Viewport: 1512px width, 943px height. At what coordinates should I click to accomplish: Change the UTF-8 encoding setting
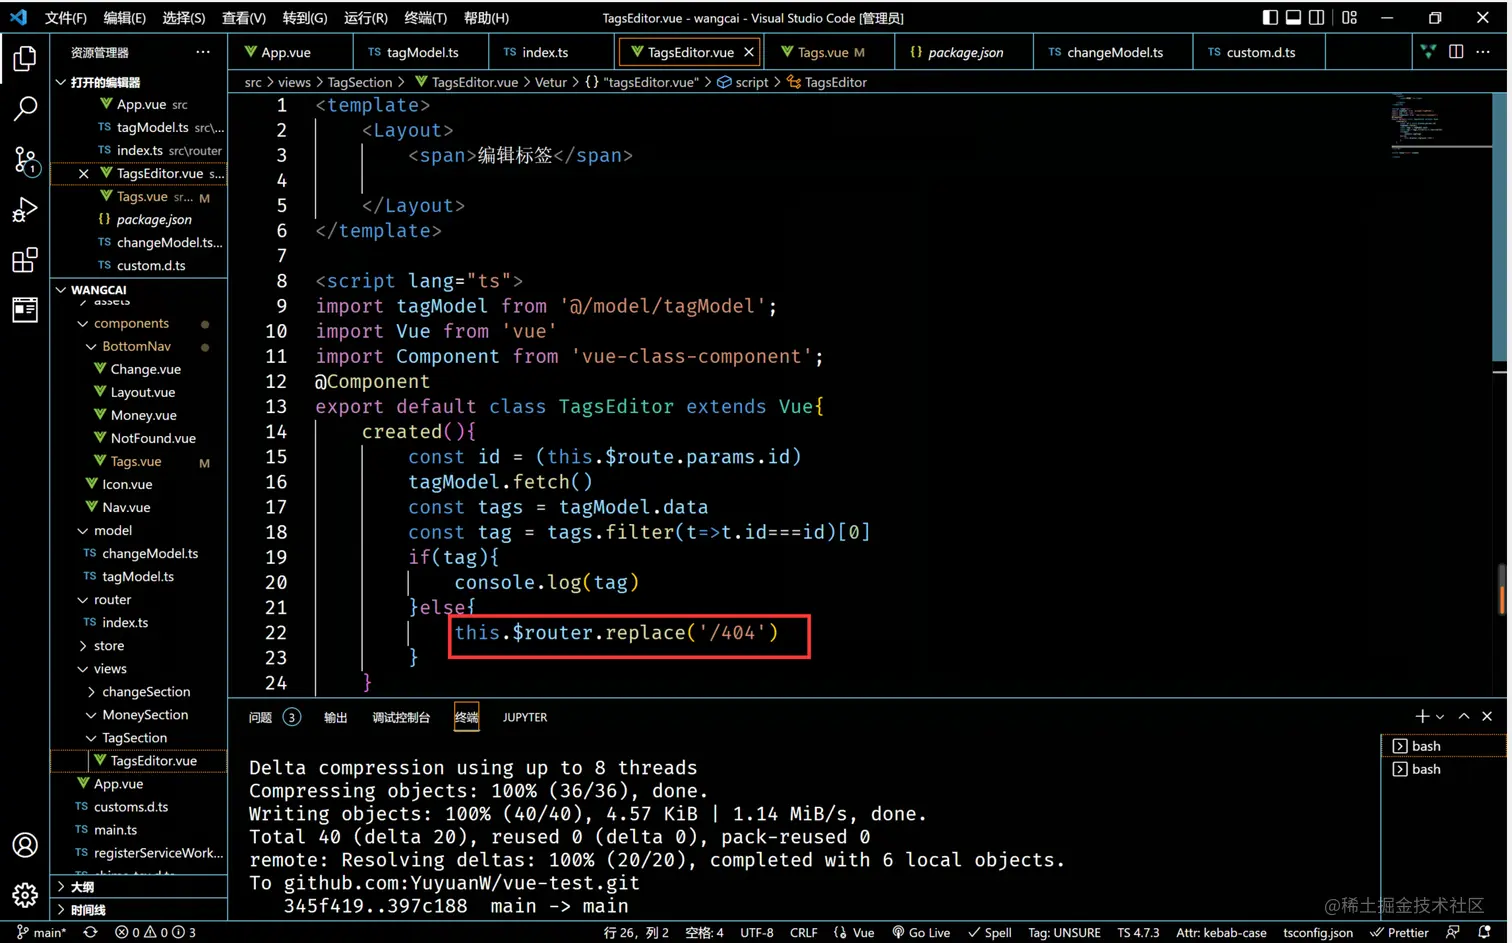756,932
